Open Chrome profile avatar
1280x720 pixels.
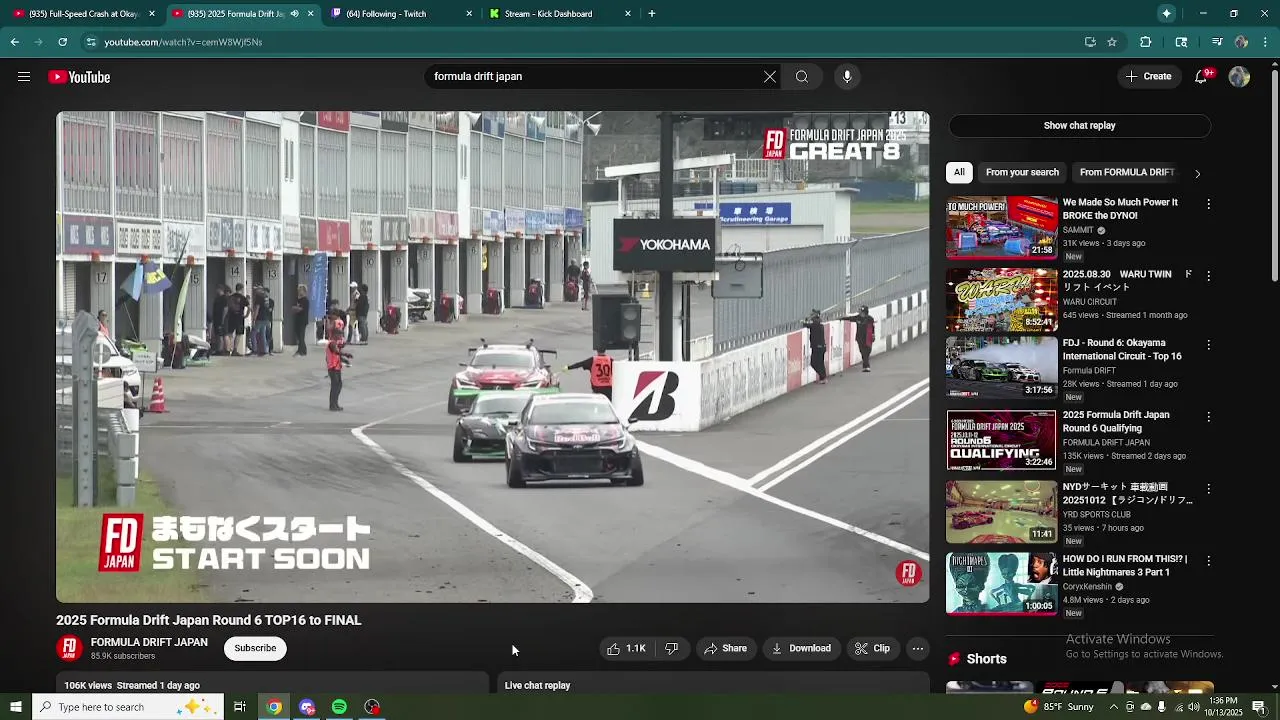[x=1241, y=42]
